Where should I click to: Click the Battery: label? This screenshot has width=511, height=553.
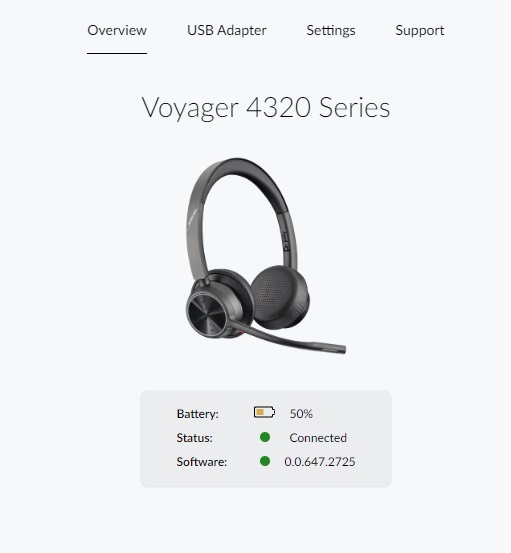(x=197, y=413)
